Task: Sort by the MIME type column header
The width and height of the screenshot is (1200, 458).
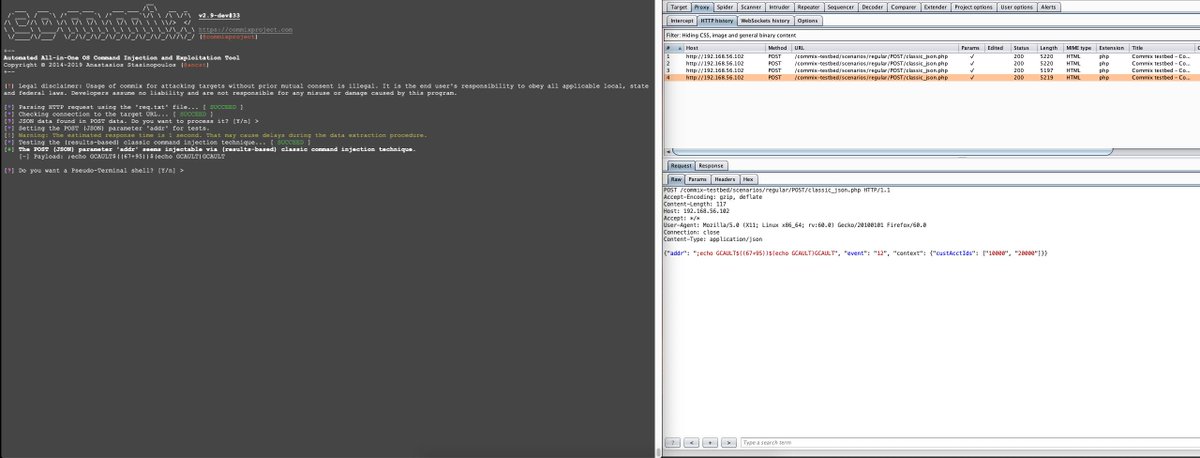Action: coord(1080,48)
